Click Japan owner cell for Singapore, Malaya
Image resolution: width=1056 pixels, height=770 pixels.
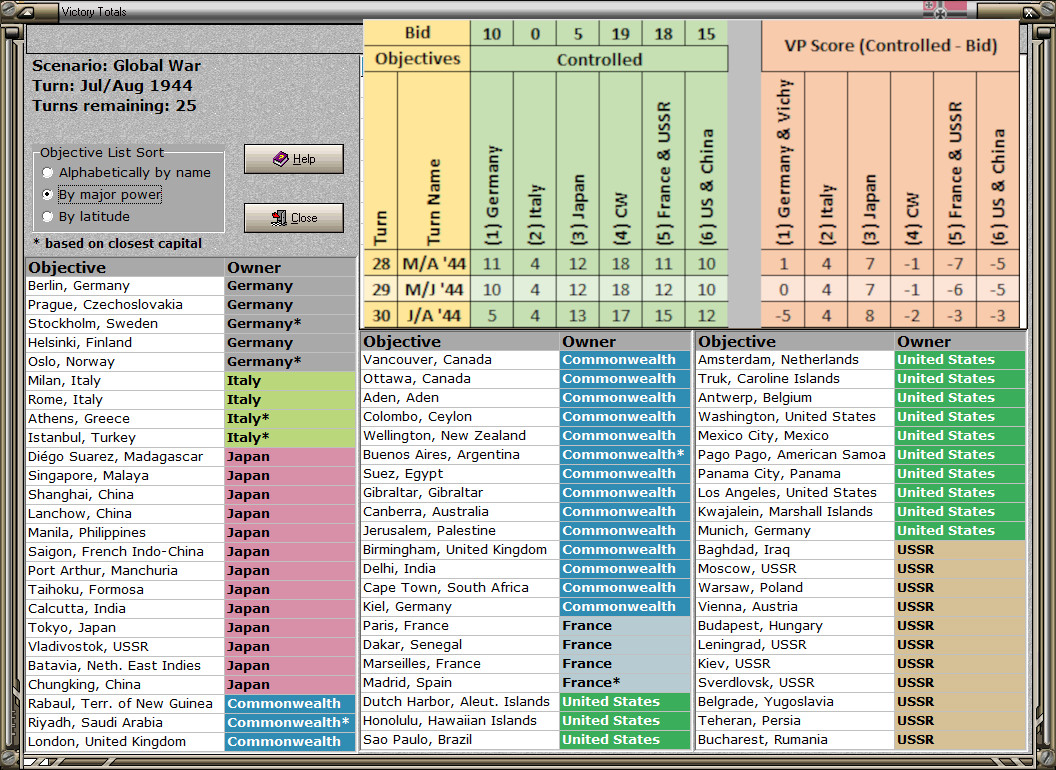click(x=290, y=476)
